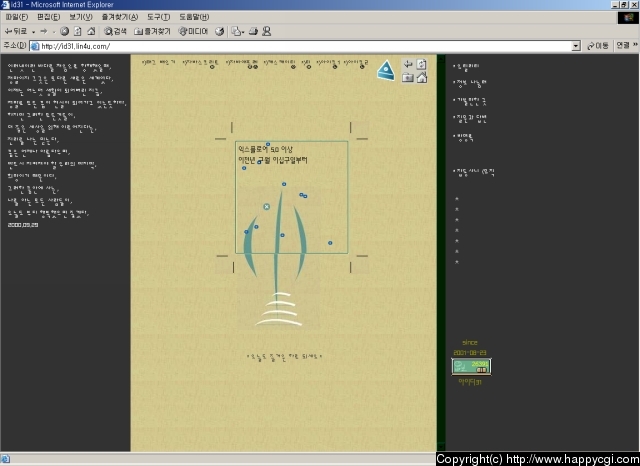Image resolution: width=640 pixels, height=466 pixels.
Task: Click the 2001-08-23 since date text
Action: pos(470,353)
